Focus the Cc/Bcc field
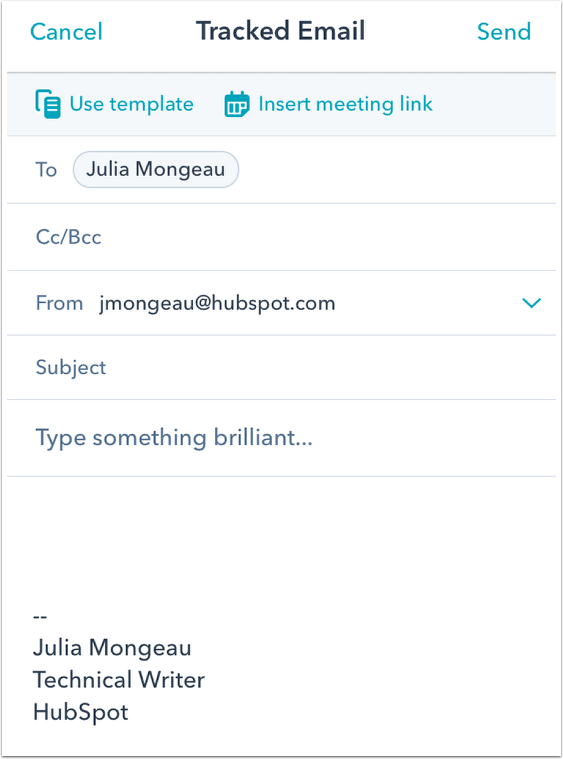This screenshot has height=759, width=563. pos(281,237)
